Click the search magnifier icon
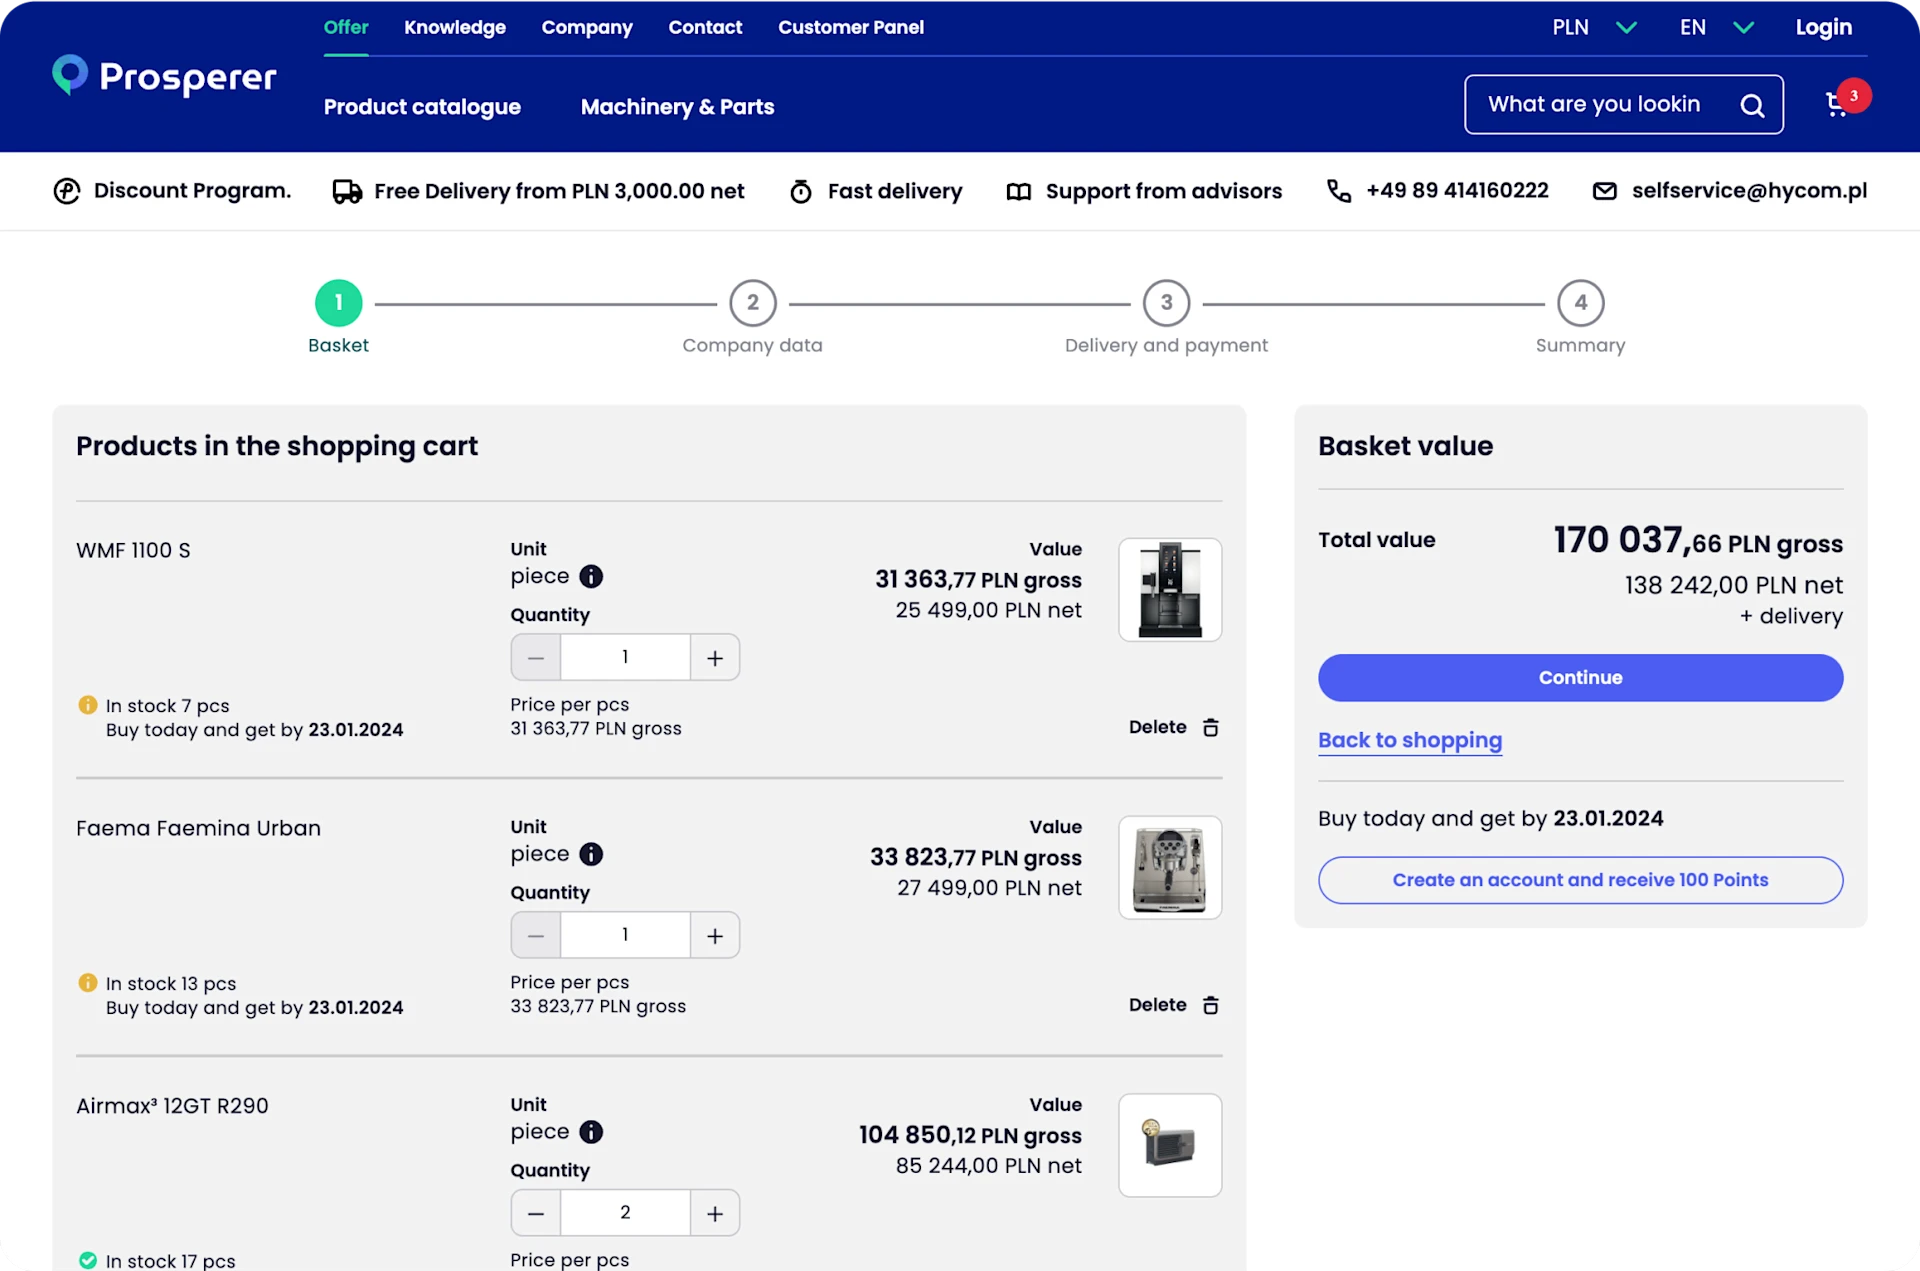1920x1271 pixels. pyautogui.click(x=1752, y=104)
